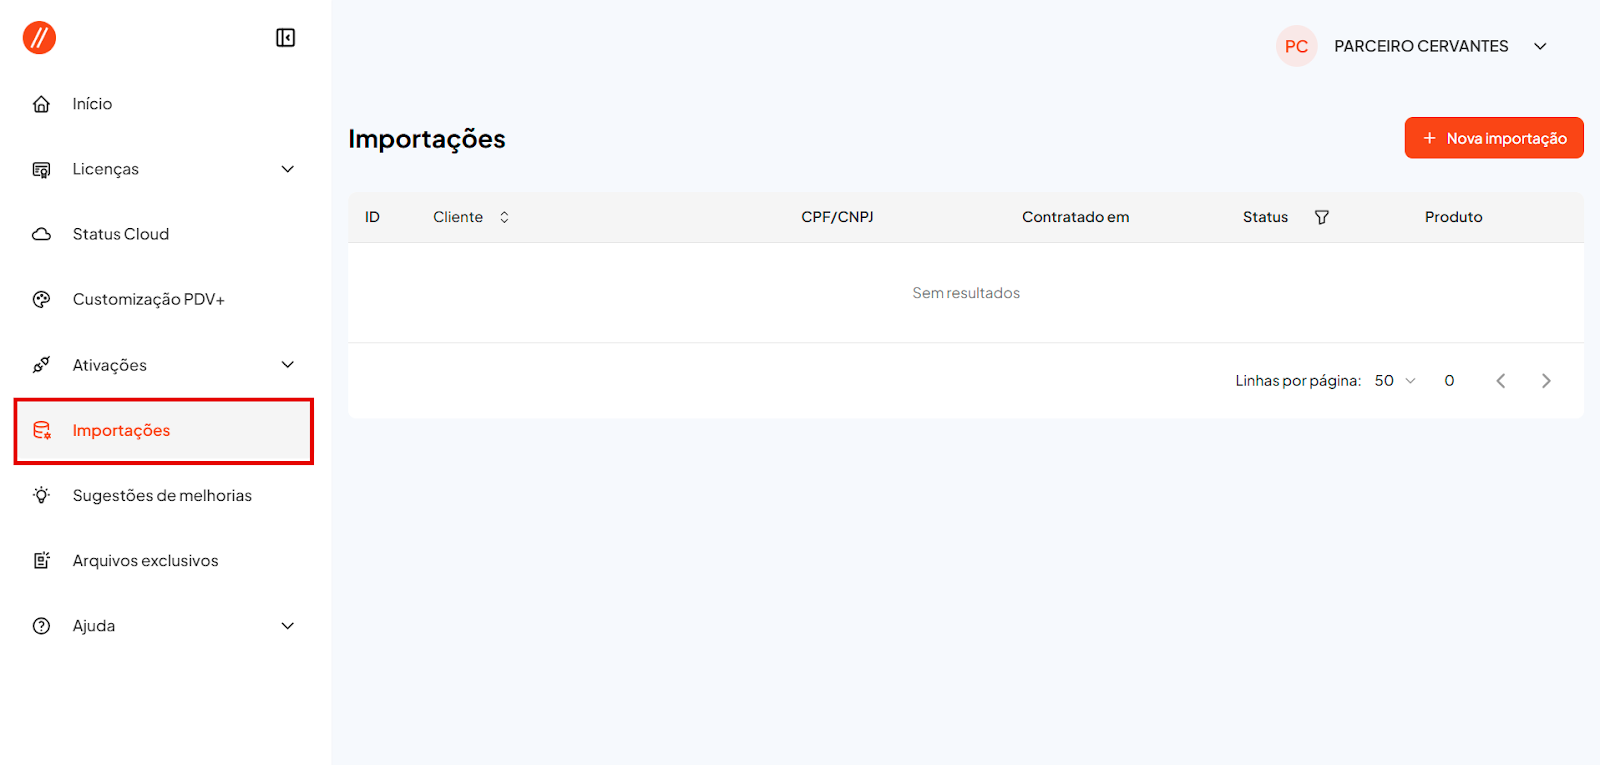Expand the Ajuda menu chevron
Viewport: 1600px width, 765px height.
(x=288, y=626)
